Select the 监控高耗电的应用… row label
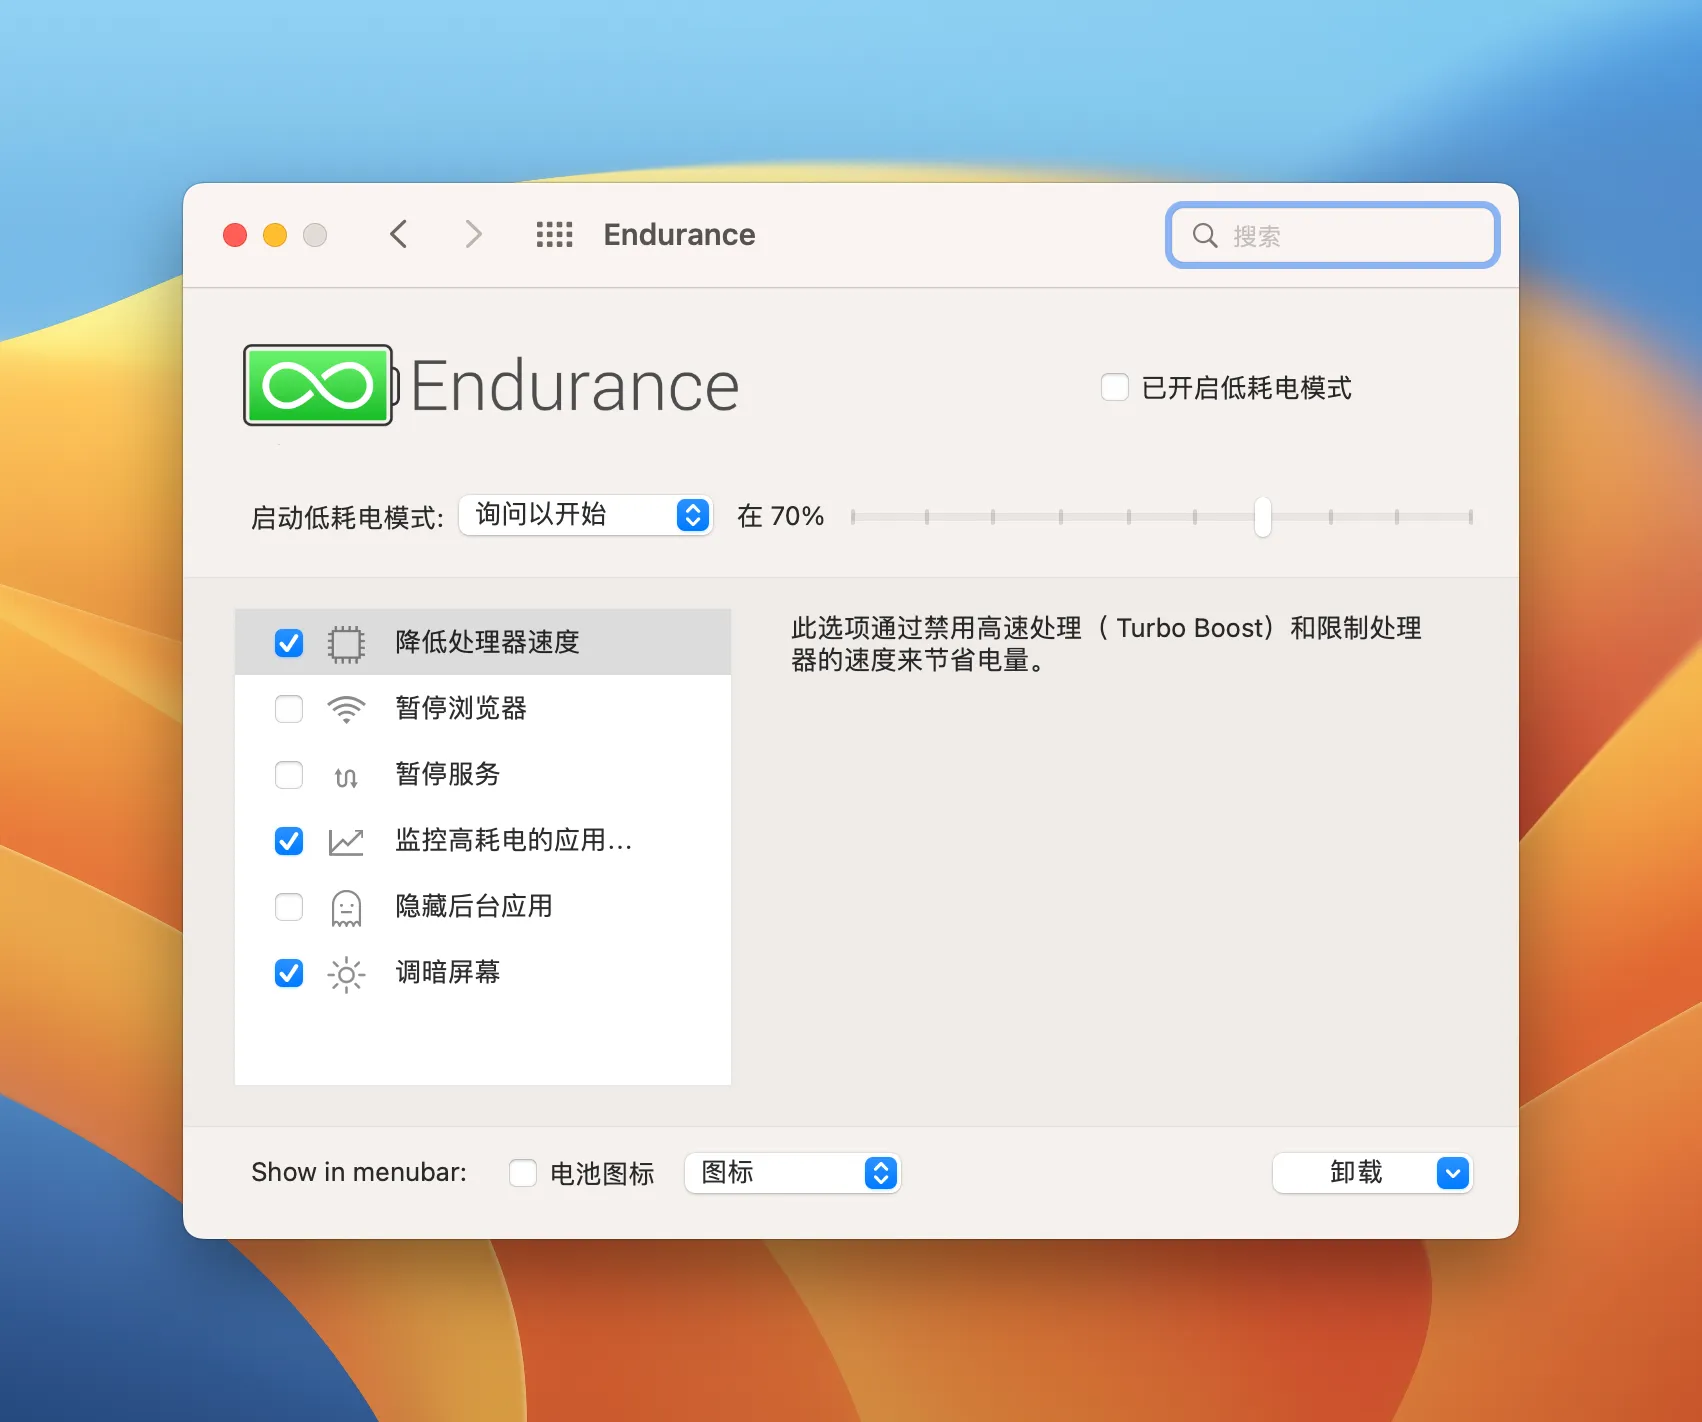 [514, 840]
